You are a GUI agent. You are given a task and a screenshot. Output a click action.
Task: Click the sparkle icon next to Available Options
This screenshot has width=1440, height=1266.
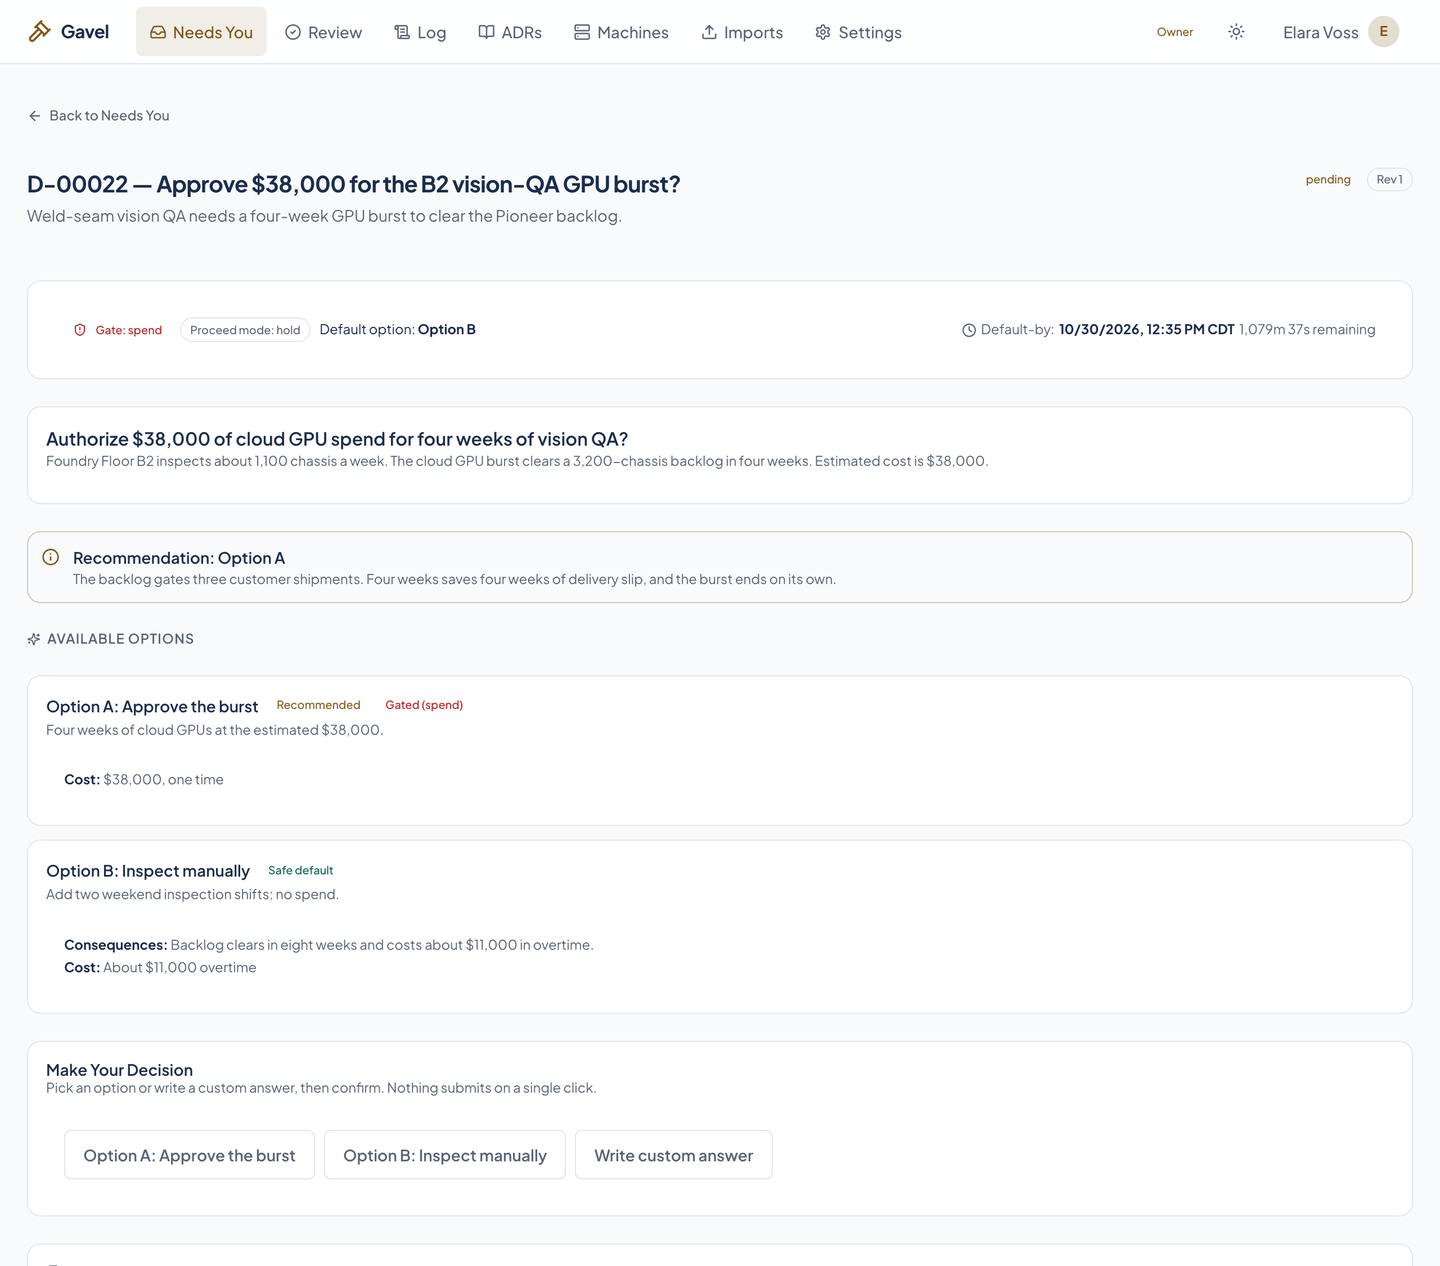click(x=34, y=639)
